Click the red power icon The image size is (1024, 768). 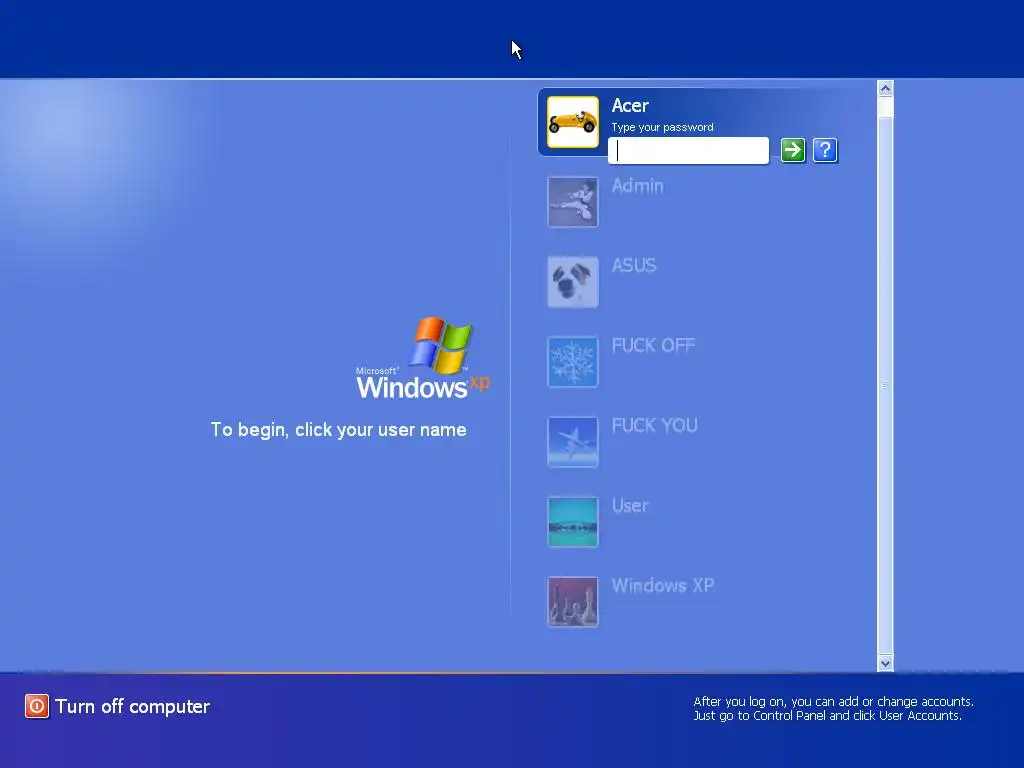coord(37,706)
